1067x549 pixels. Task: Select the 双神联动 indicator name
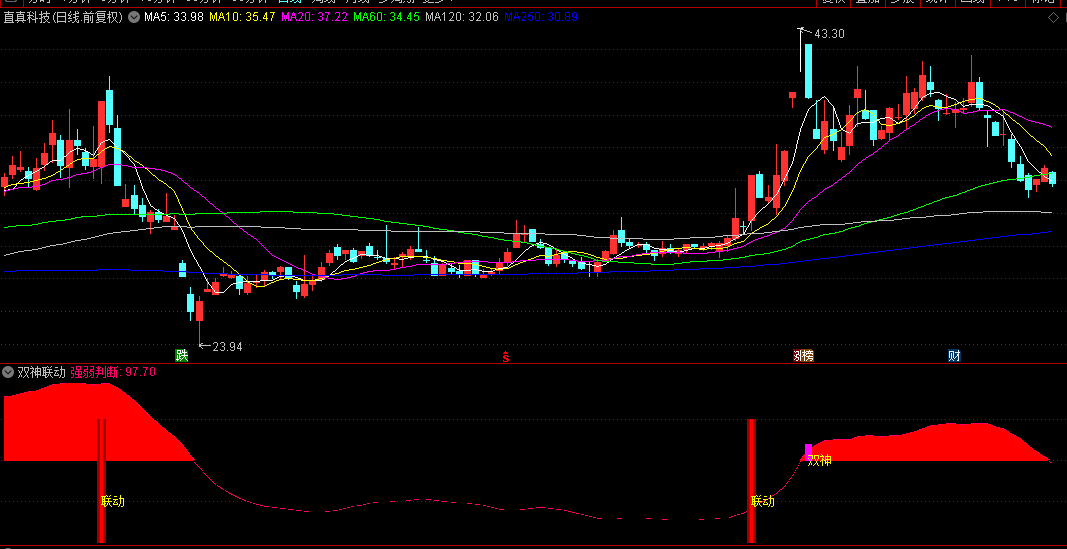click(42, 372)
